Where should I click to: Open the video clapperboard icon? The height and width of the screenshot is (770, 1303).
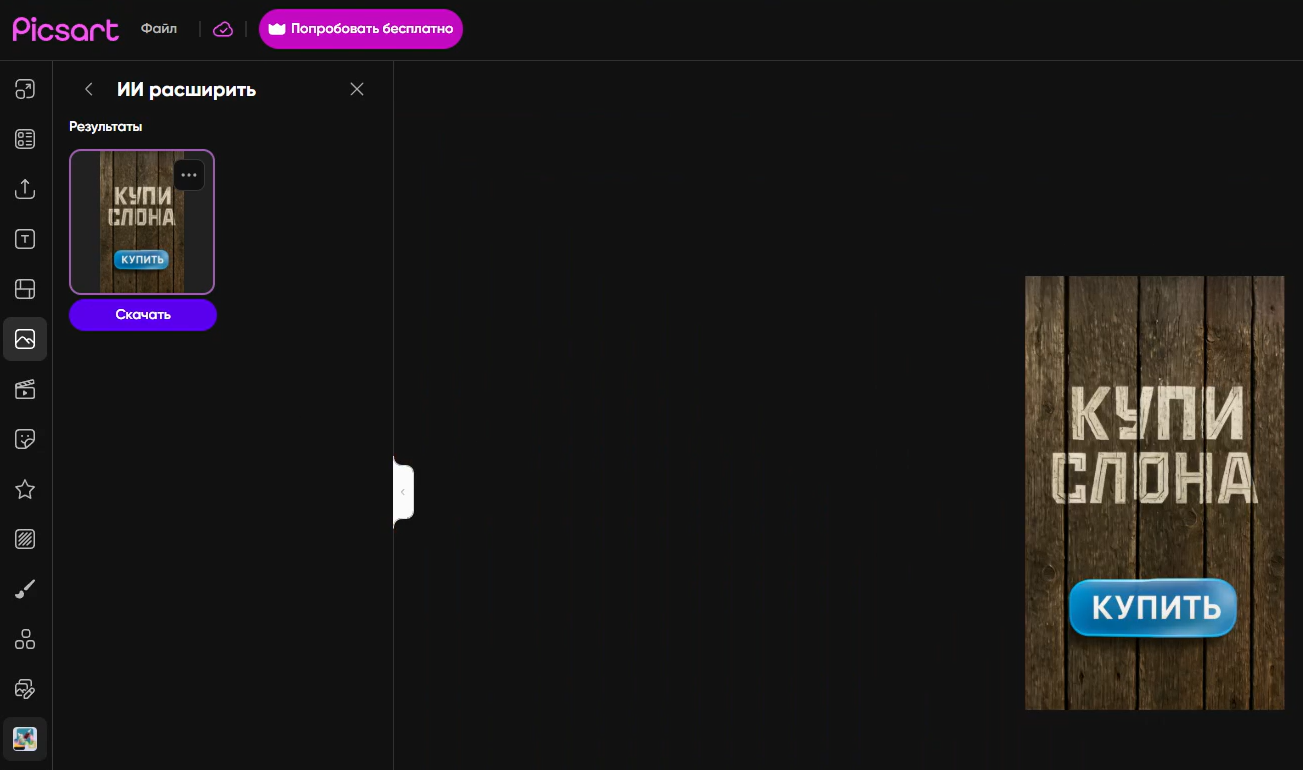[x=25, y=389]
